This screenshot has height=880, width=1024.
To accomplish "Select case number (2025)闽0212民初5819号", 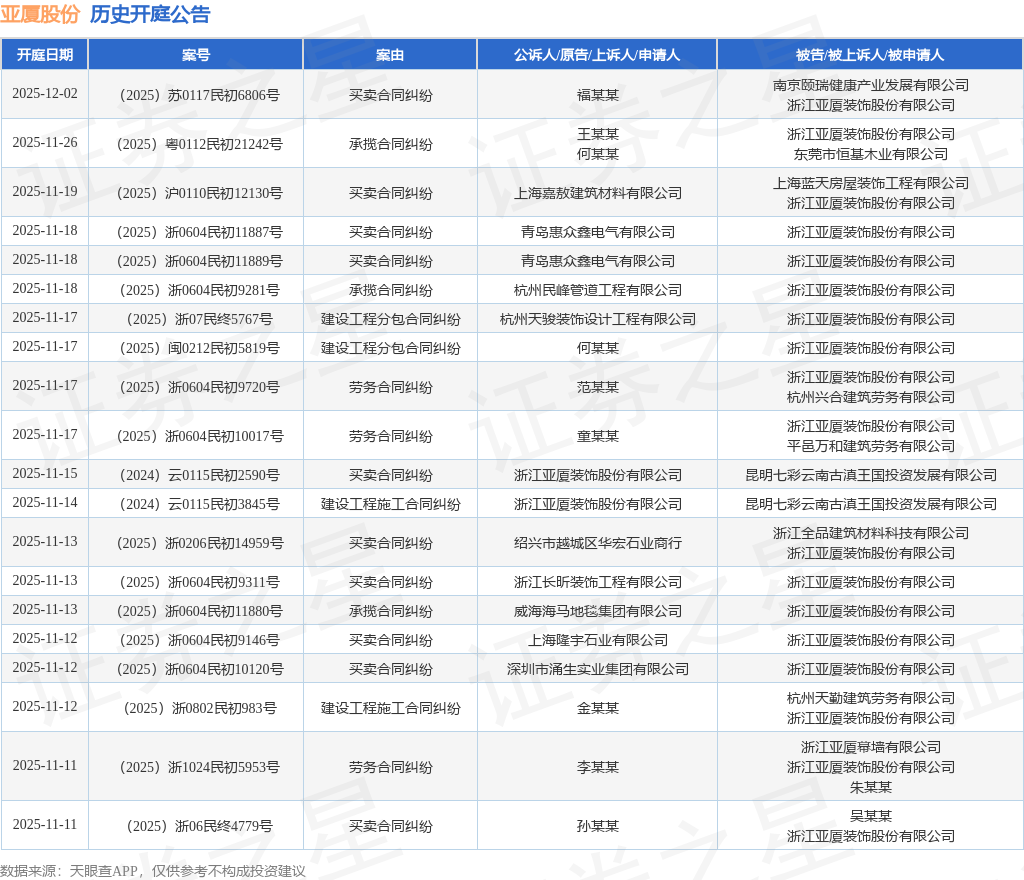I will [199, 349].
